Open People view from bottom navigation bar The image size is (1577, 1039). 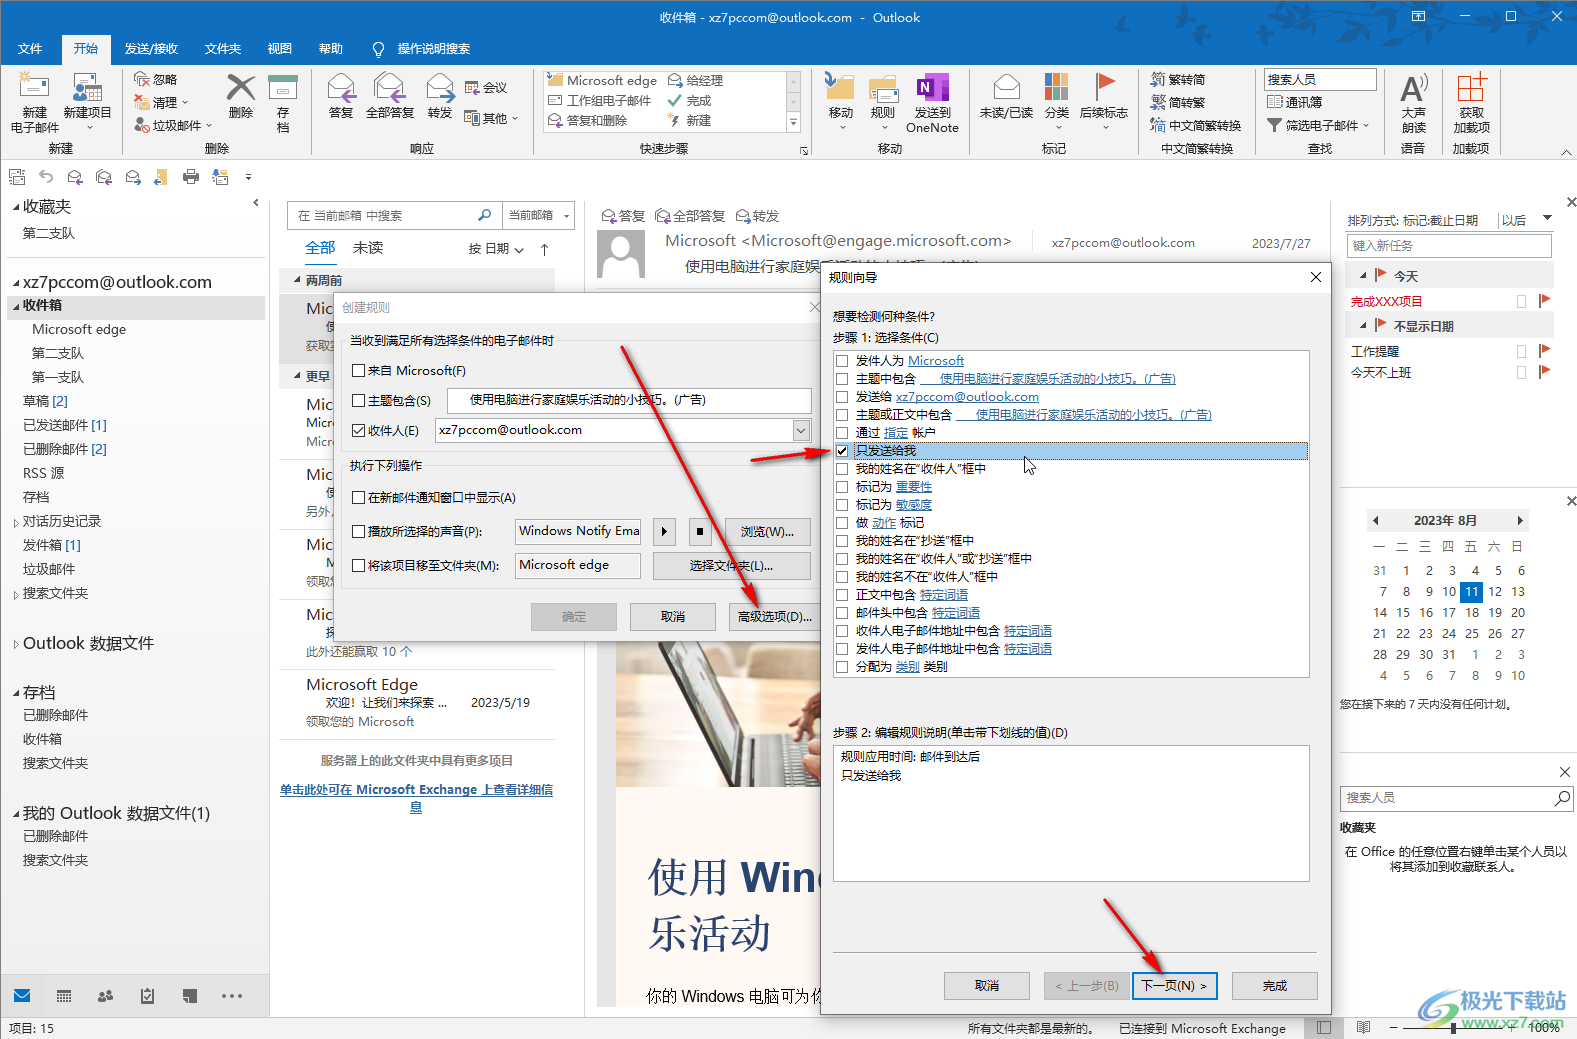click(x=105, y=996)
